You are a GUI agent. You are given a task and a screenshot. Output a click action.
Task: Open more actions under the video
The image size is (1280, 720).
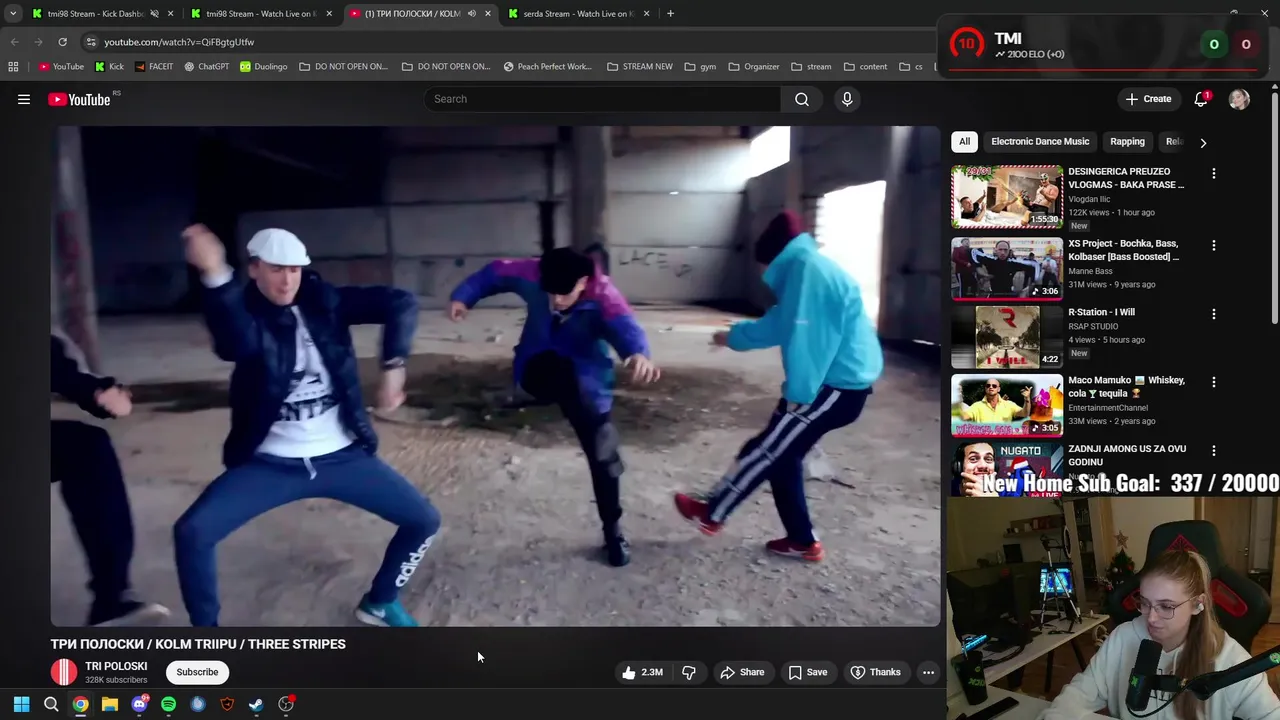(x=928, y=672)
